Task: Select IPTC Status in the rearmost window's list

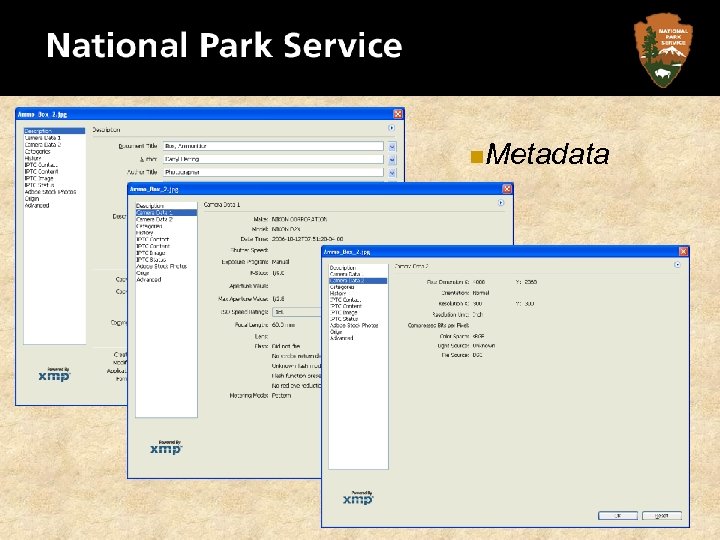Action: pos(39,185)
